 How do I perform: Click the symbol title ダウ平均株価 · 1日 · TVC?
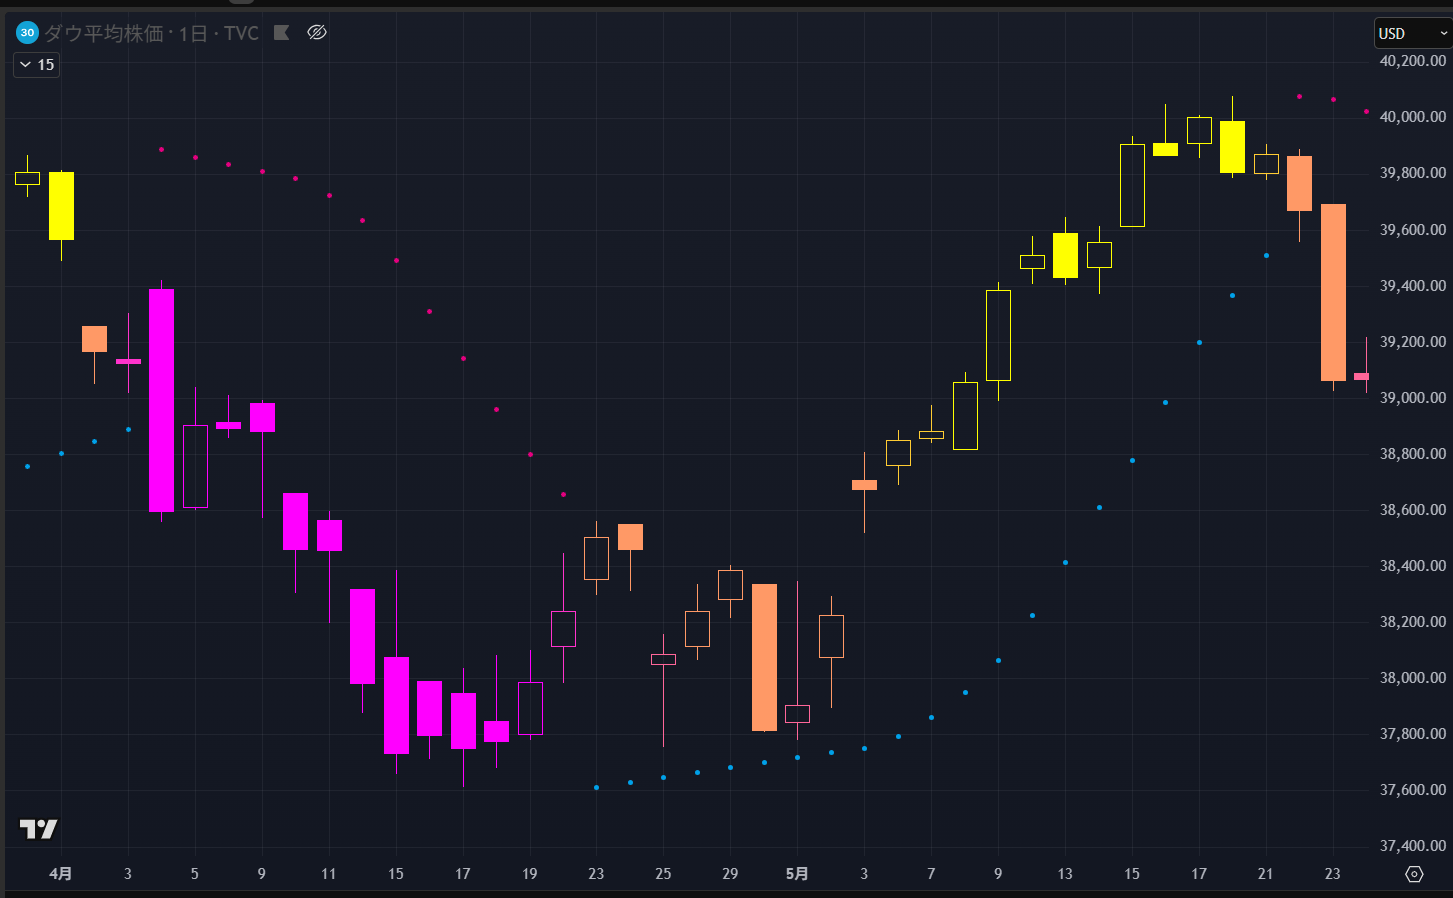(x=151, y=33)
